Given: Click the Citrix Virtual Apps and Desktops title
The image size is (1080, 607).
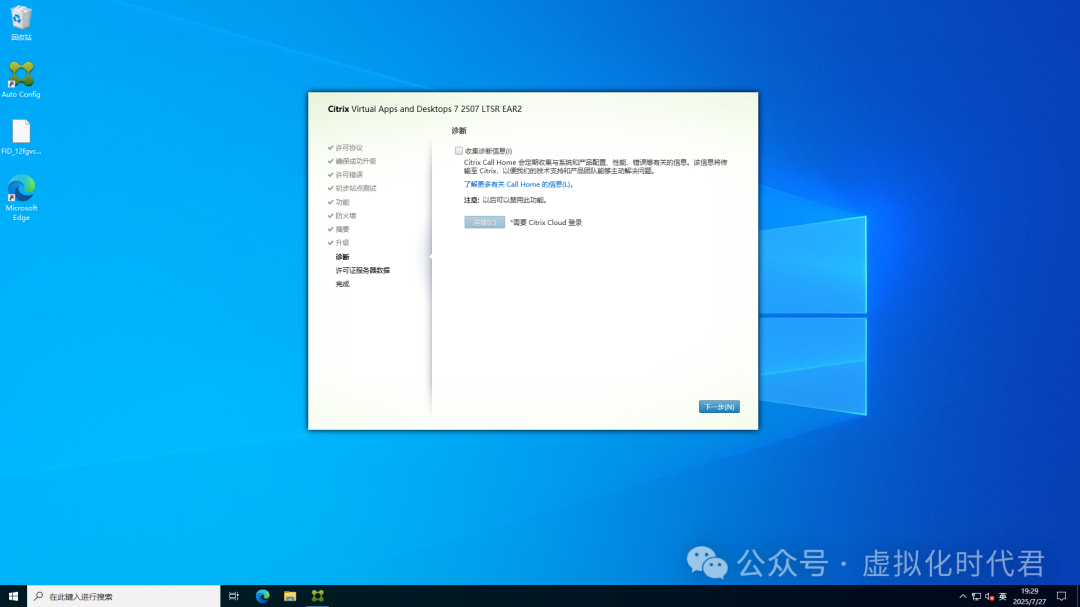Looking at the screenshot, I should (425, 109).
